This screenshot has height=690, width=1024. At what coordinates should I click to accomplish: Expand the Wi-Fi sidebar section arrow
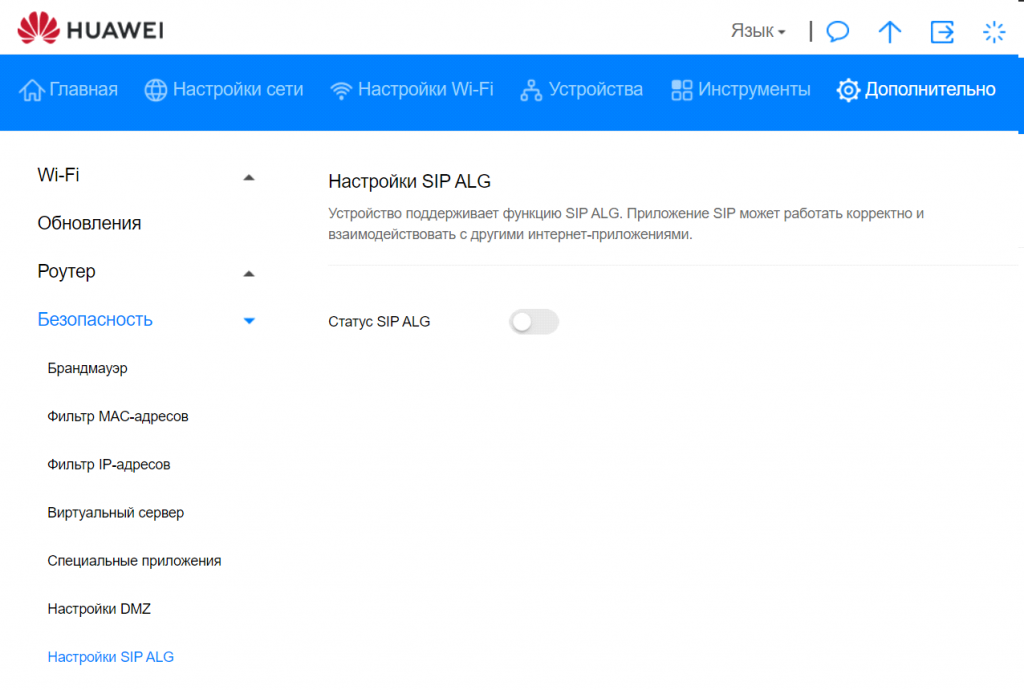click(249, 177)
